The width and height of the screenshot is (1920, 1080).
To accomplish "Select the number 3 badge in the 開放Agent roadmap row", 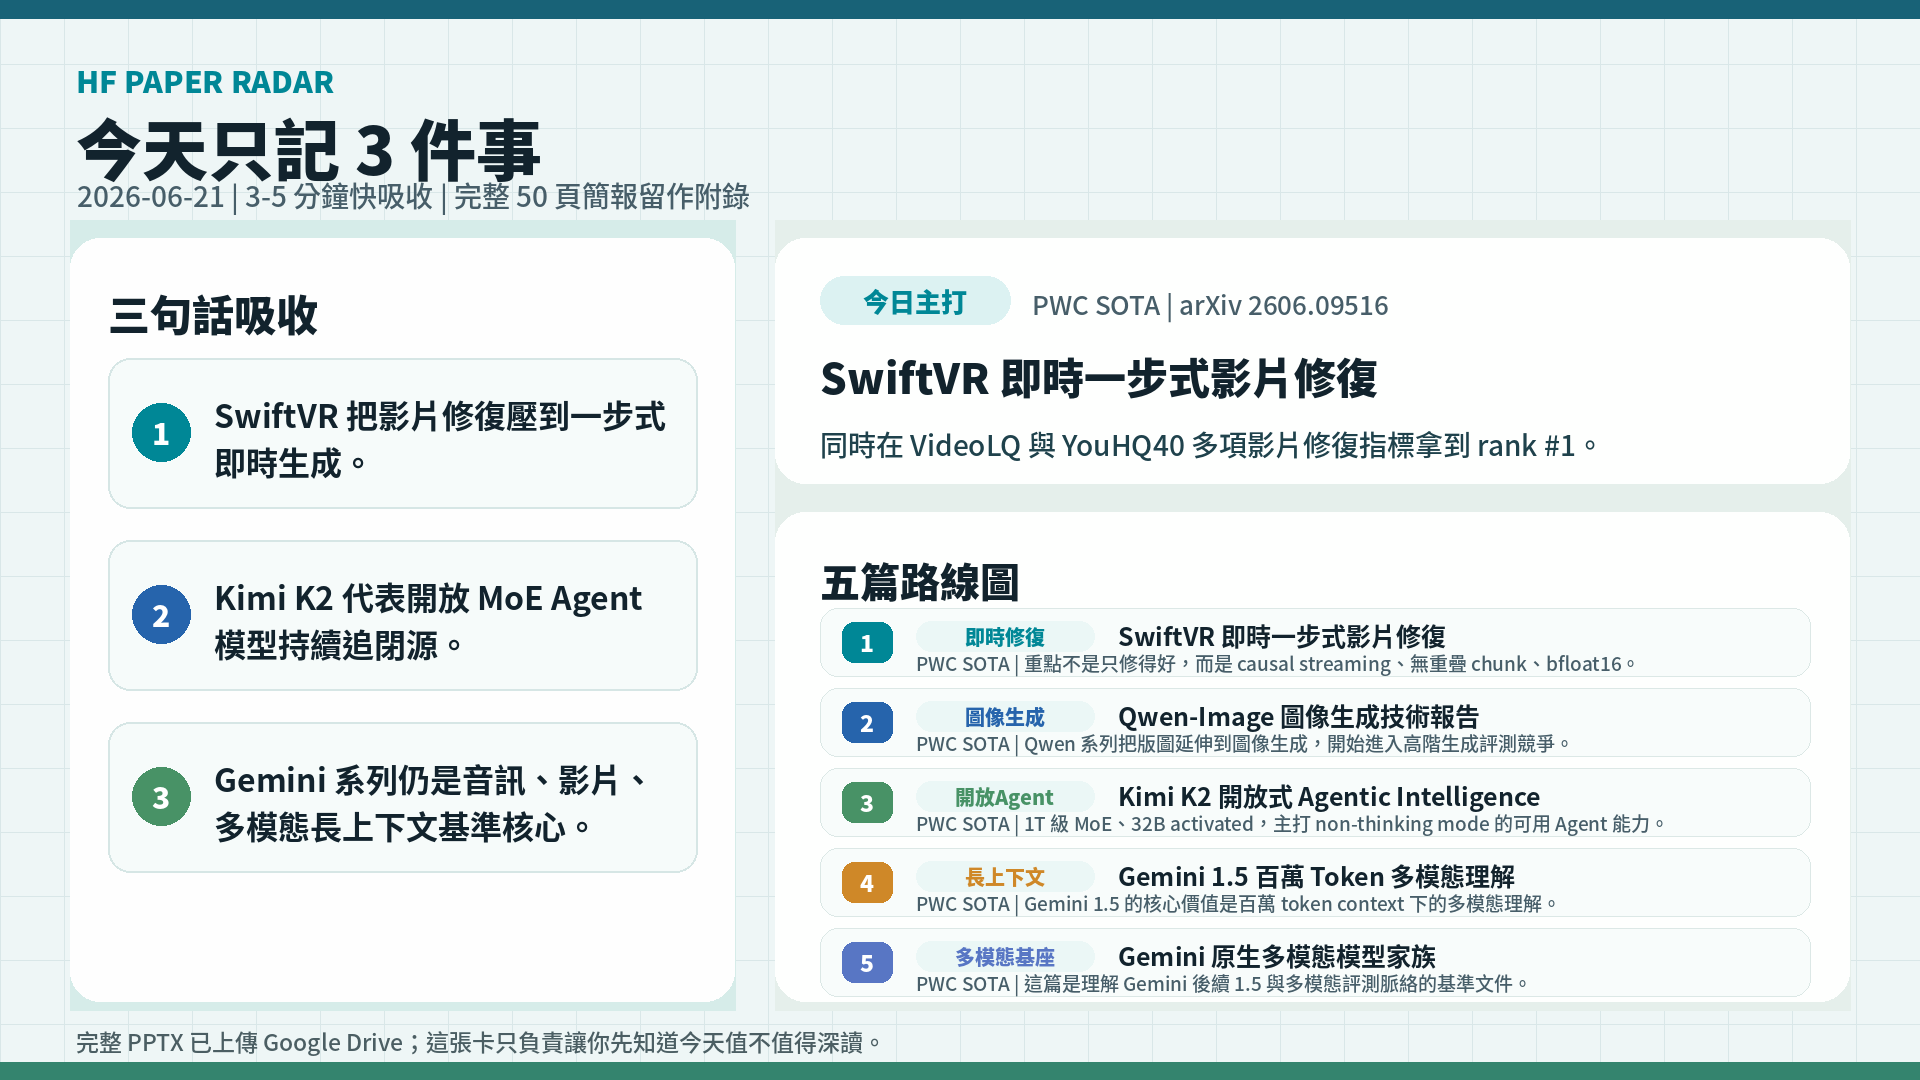I will (867, 803).
